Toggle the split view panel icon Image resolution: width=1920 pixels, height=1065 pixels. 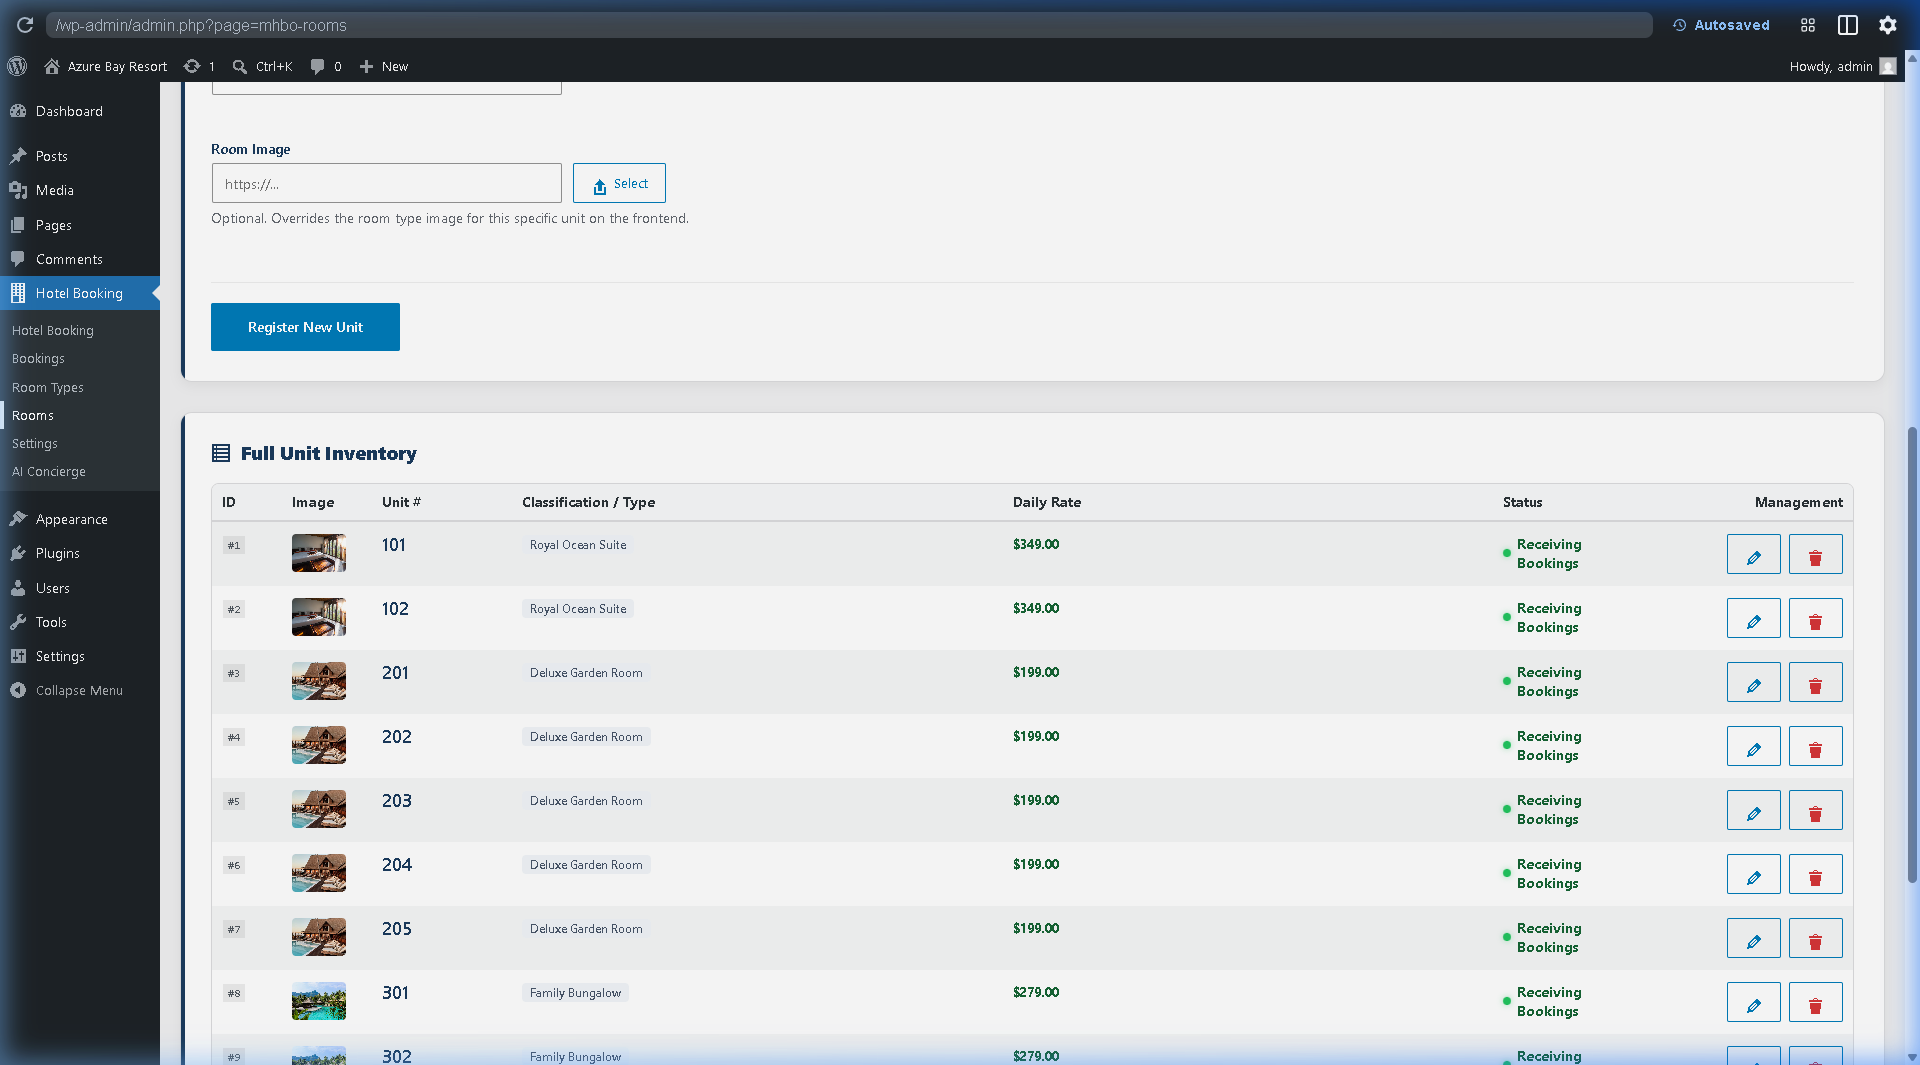tap(1848, 25)
